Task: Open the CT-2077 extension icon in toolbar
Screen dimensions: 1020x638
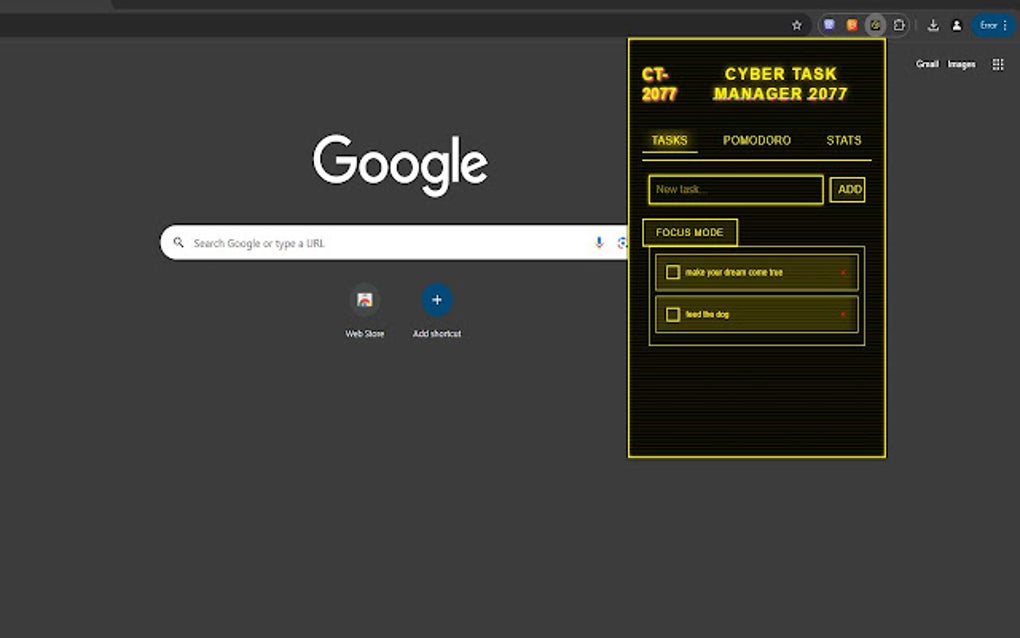Action: point(875,25)
